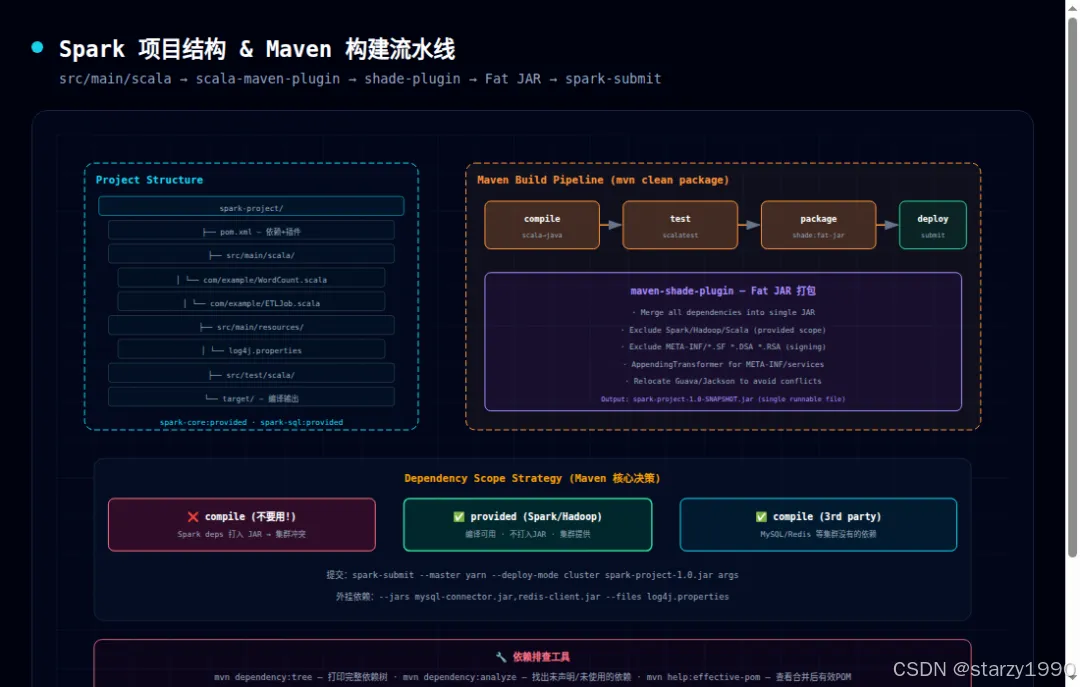
Task: Click the compile (不要用!) scope card
Action: (242, 524)
